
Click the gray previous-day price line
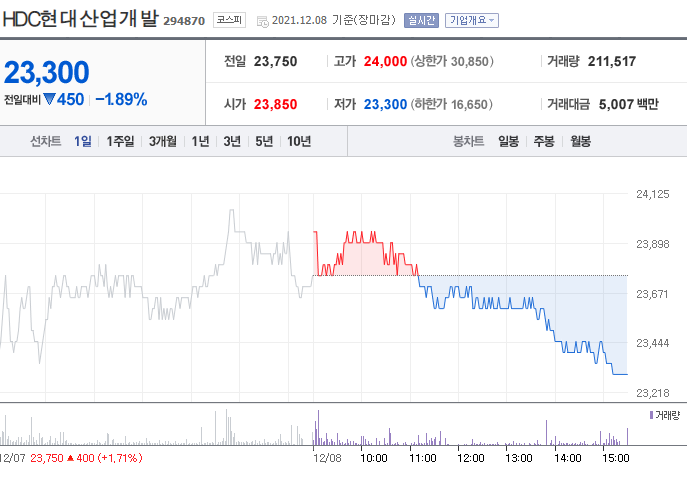(x=156, y=286)
